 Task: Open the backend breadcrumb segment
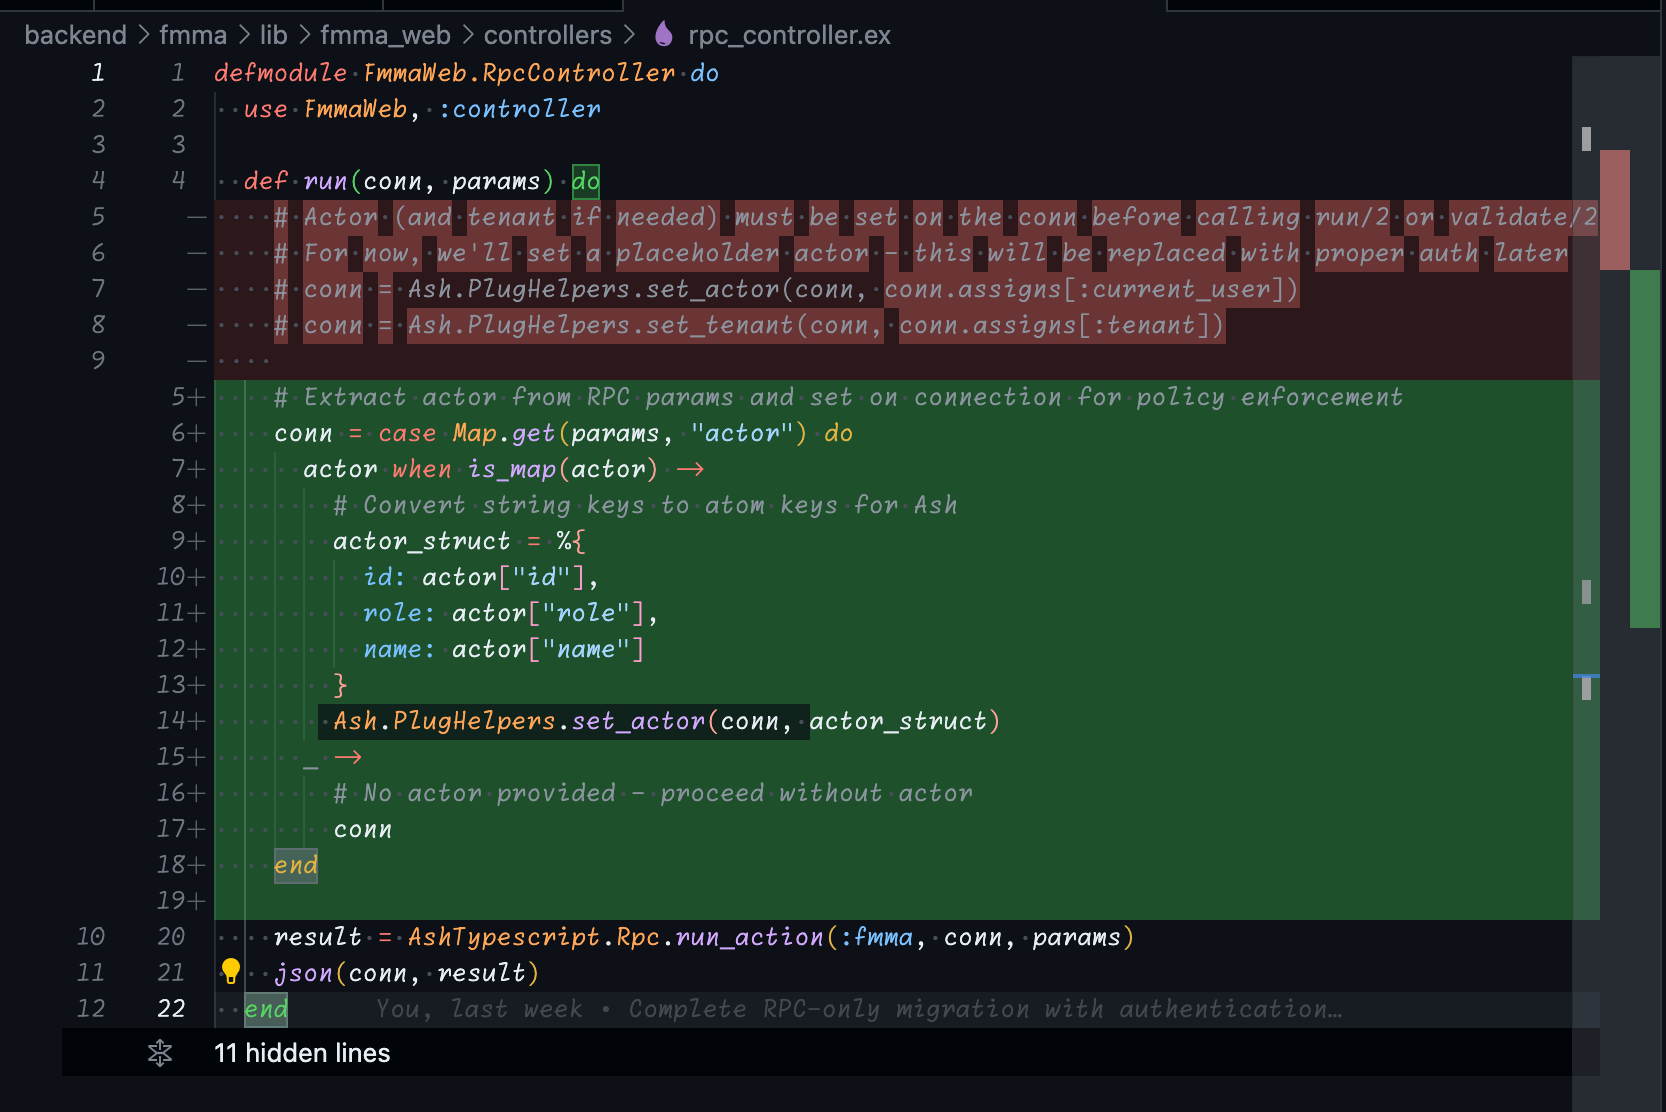tap(75, 35)
